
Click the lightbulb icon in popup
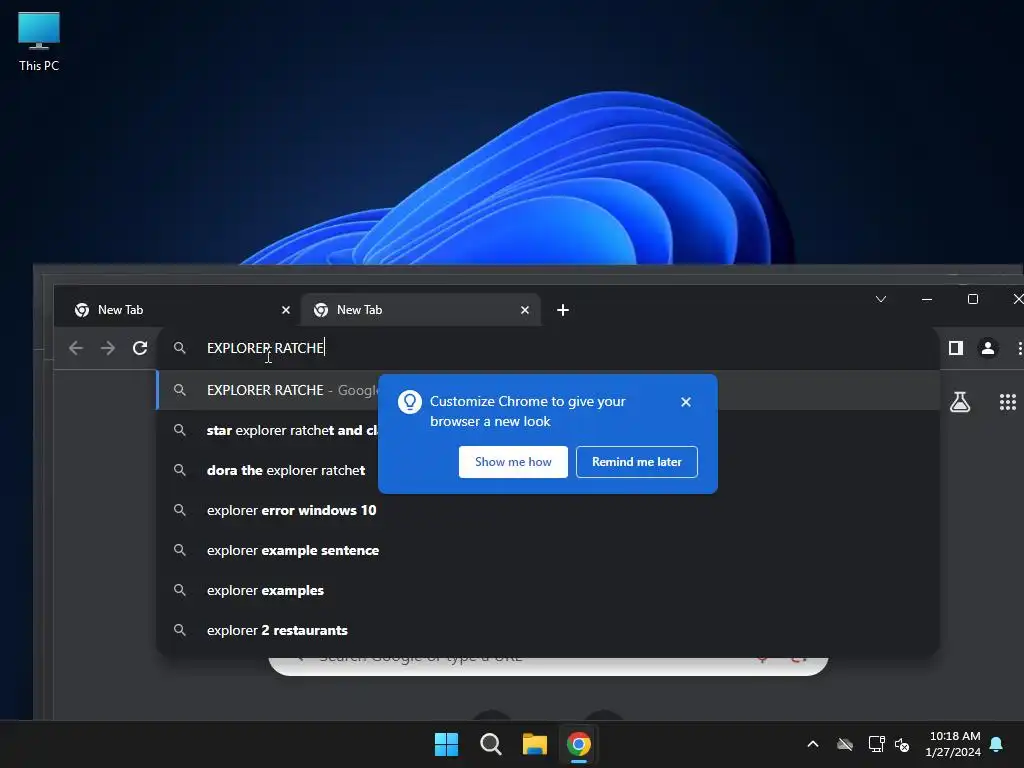click(409, 402)
